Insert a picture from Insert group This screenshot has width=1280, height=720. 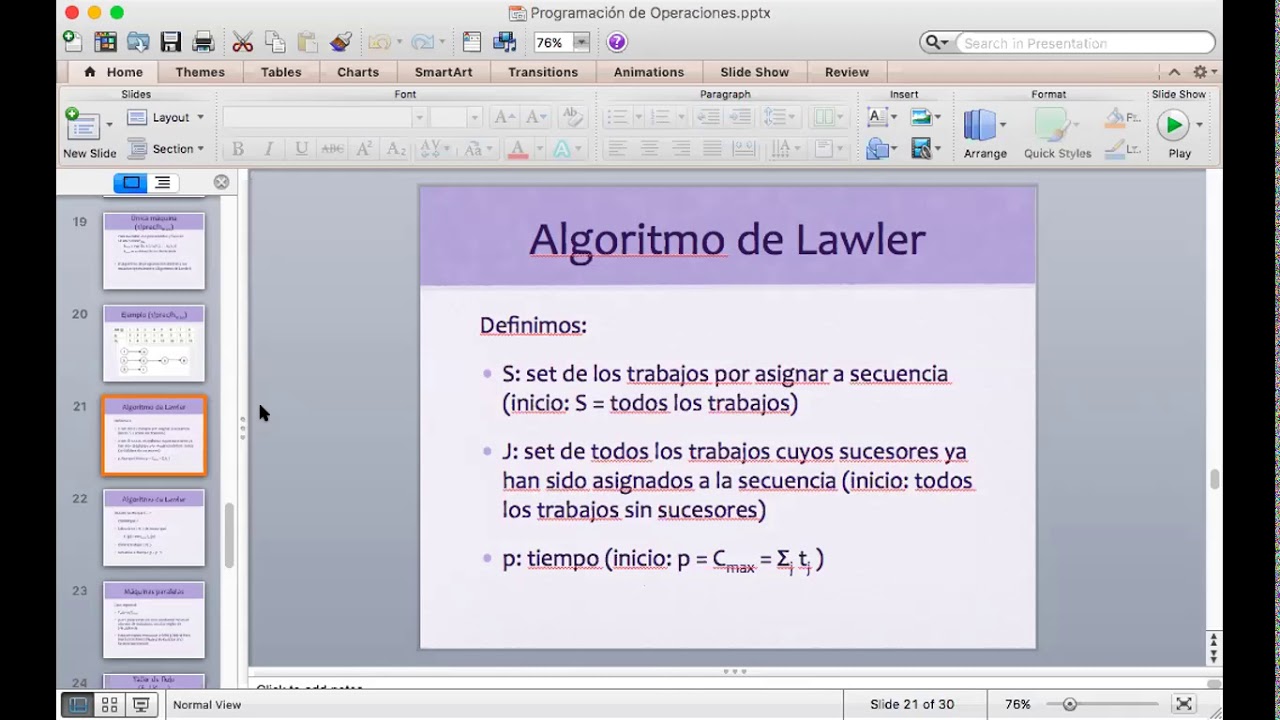pyautogui.click(x=921, y=118)
